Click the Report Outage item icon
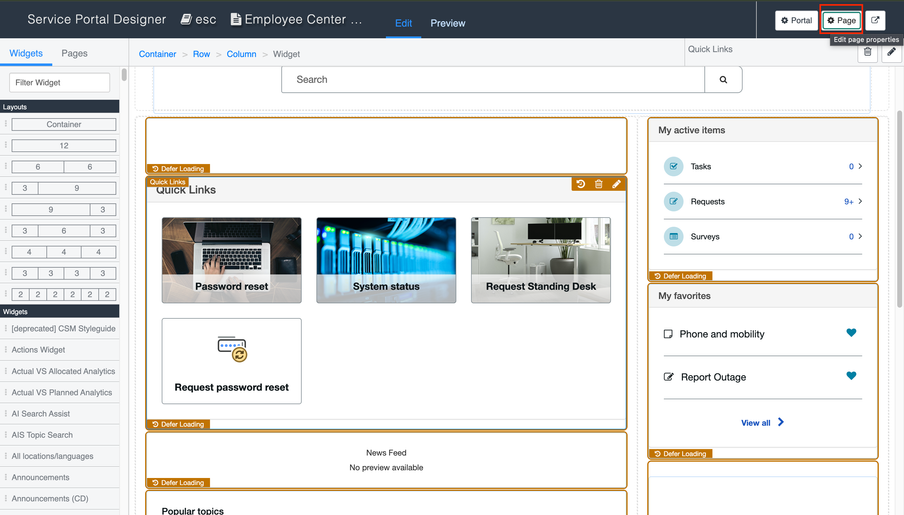The width and height of the screenshot is (904, 515). [669, 377]
